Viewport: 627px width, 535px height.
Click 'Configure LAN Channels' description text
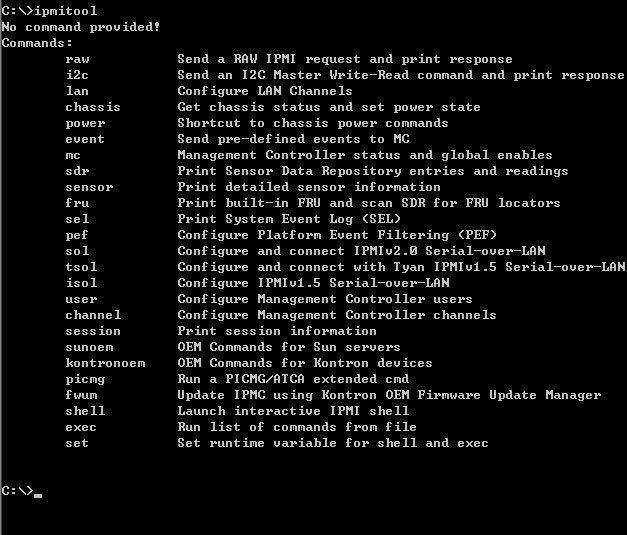click(x=265, y=91)
